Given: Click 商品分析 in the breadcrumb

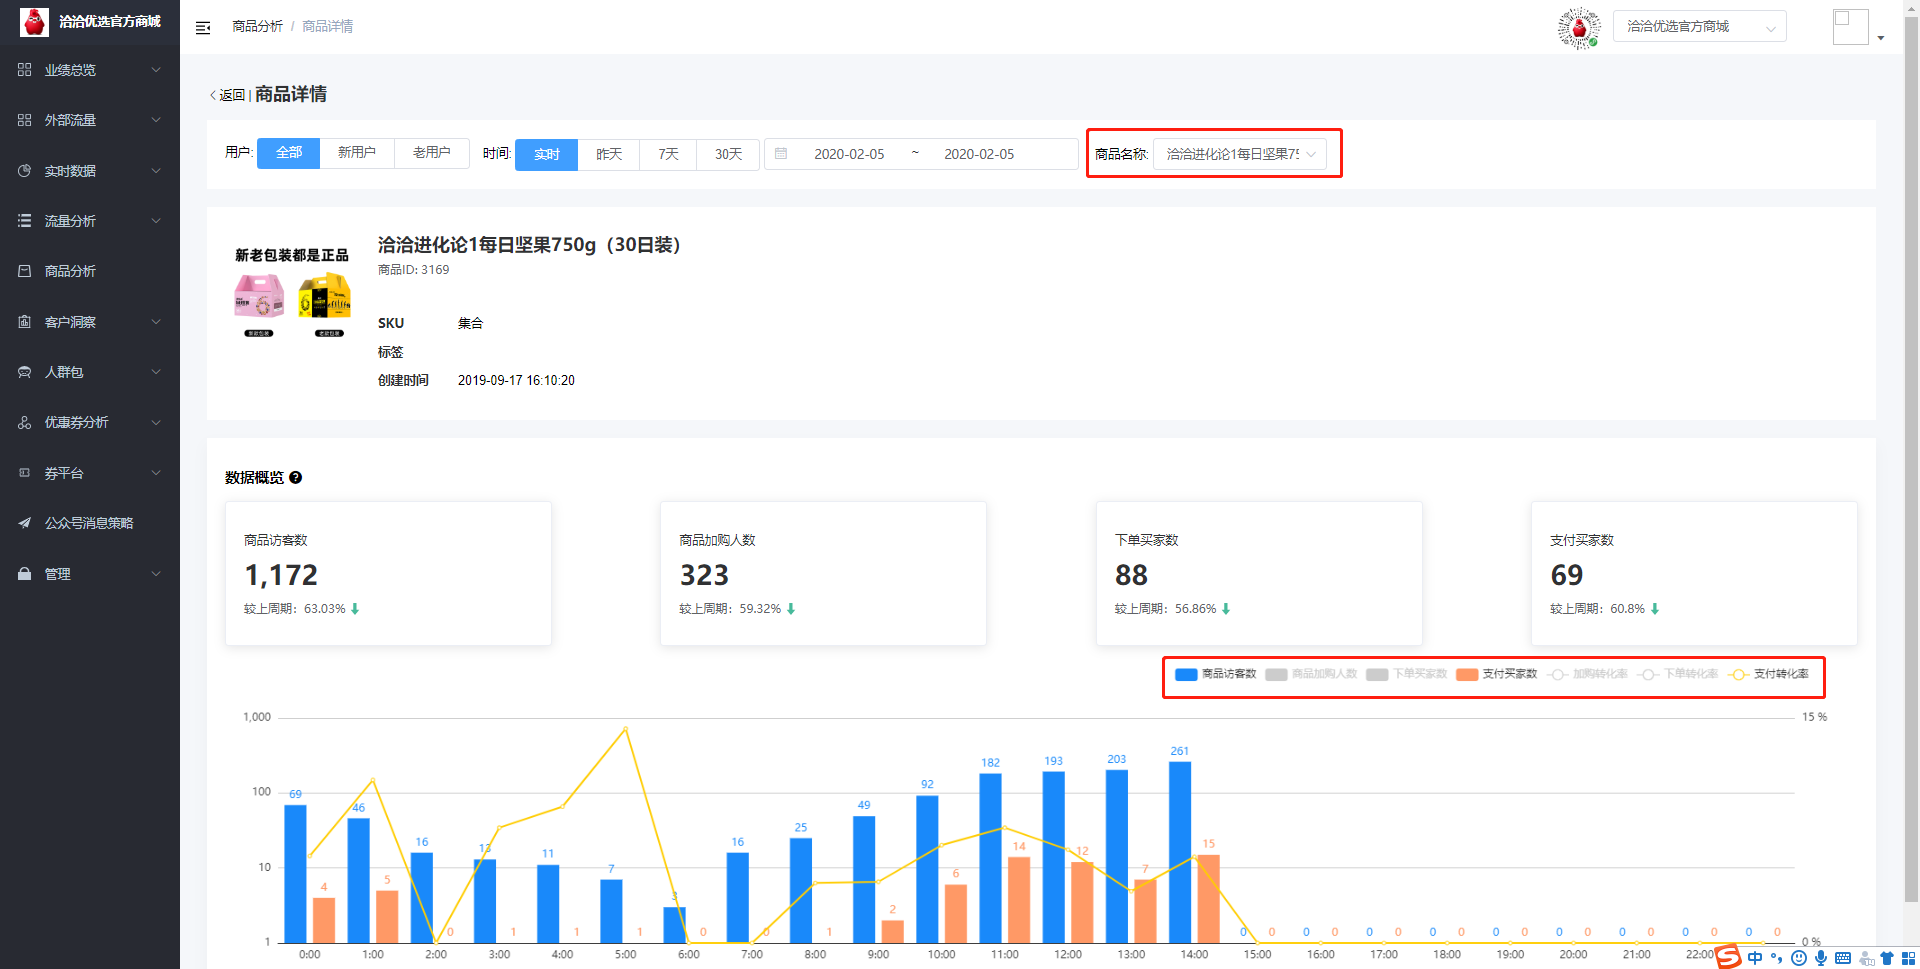Looking at the screenshot, I should [257, 26].
